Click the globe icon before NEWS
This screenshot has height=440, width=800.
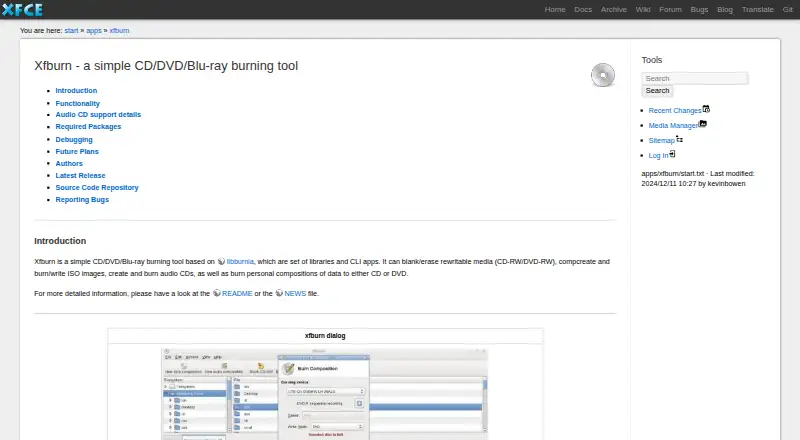coord(279,293)
